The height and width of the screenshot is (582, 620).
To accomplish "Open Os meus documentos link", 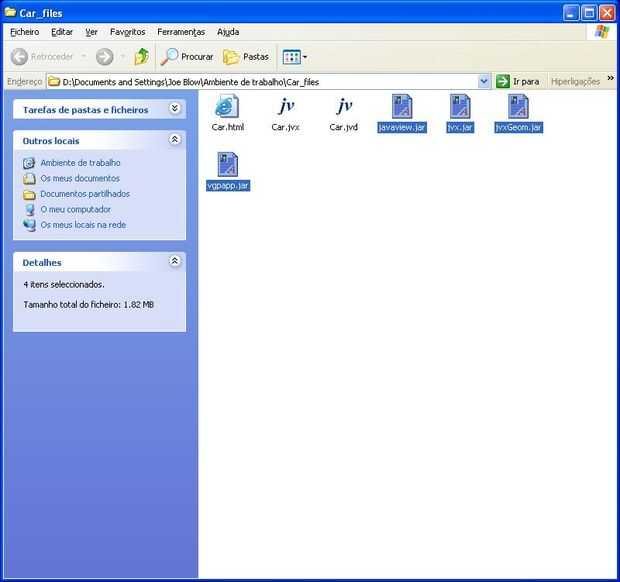I will (x=80, y=178).
